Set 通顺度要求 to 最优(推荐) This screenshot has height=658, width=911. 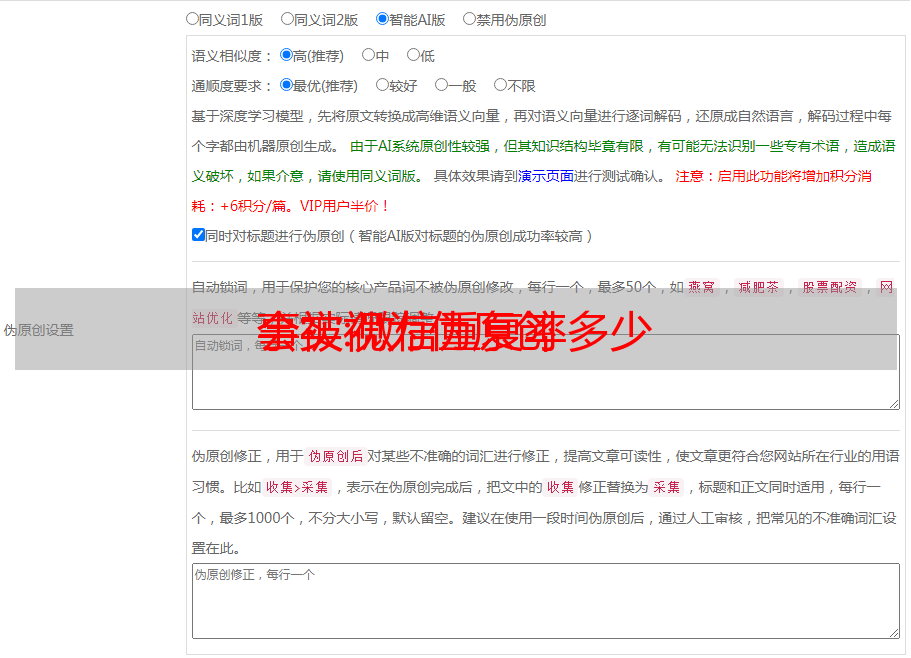287,86
